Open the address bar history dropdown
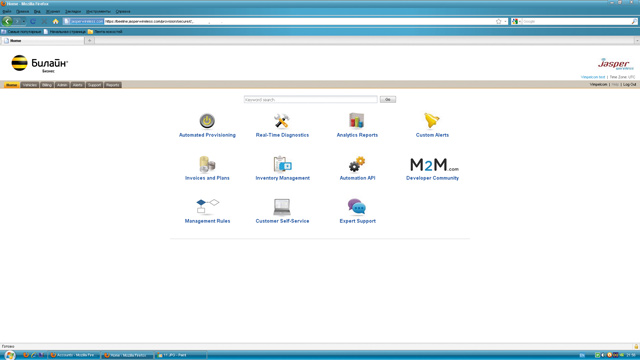Image resolution: width=640 pixels, height=360 pixels. click(505, 21)
